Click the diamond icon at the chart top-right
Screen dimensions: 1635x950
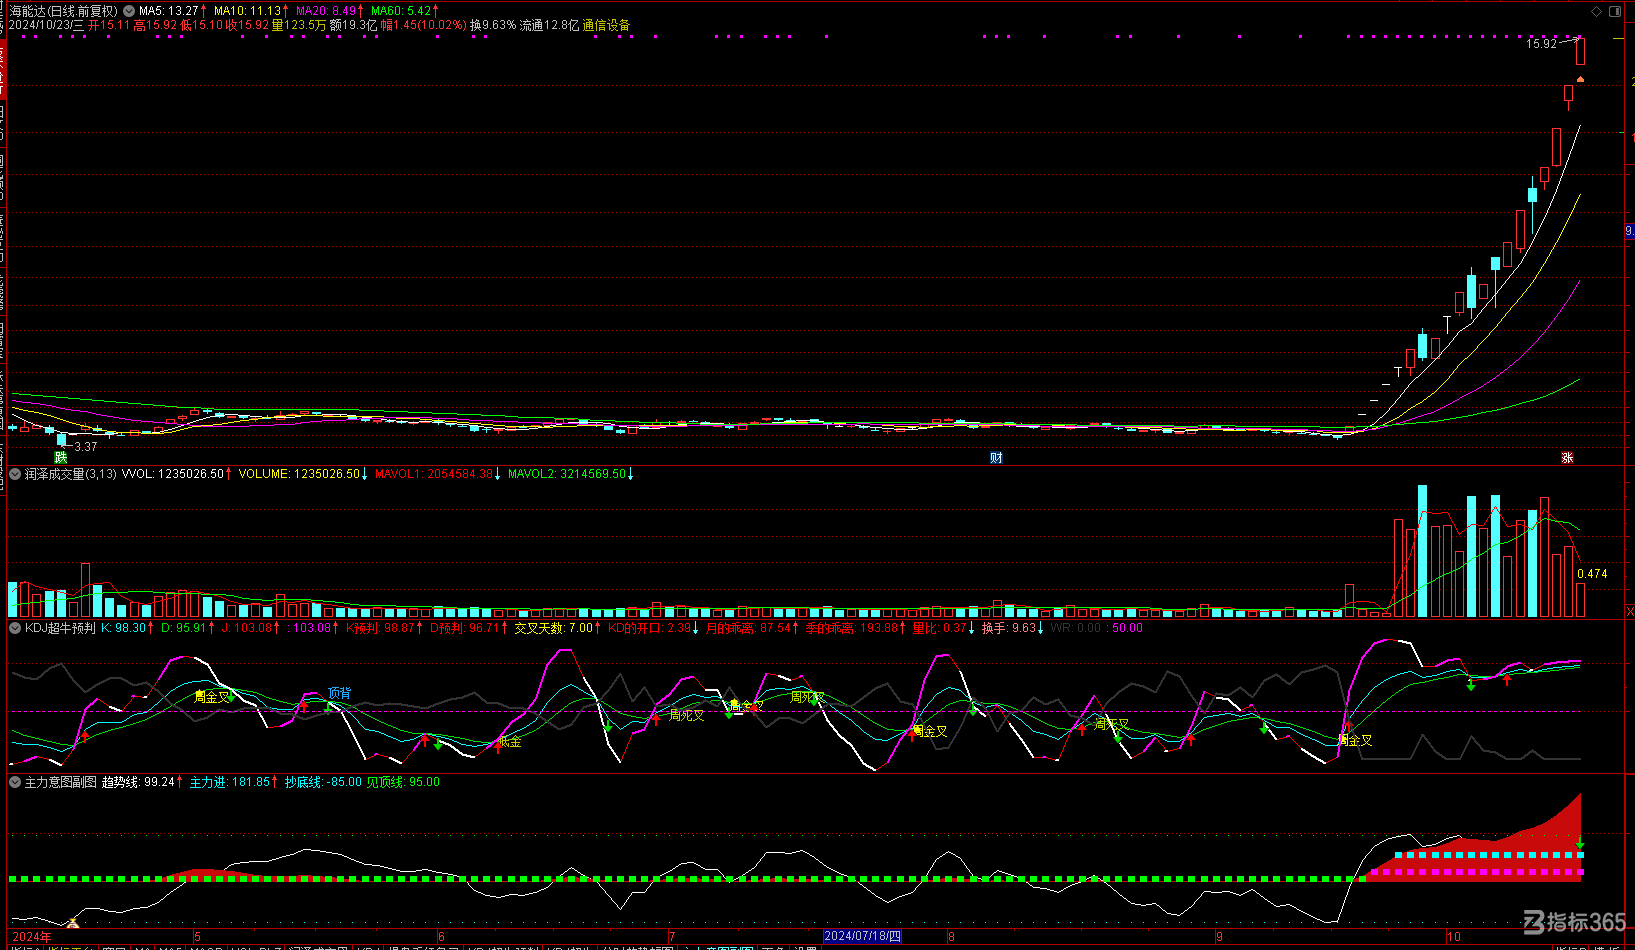[x=1596, y=12]
